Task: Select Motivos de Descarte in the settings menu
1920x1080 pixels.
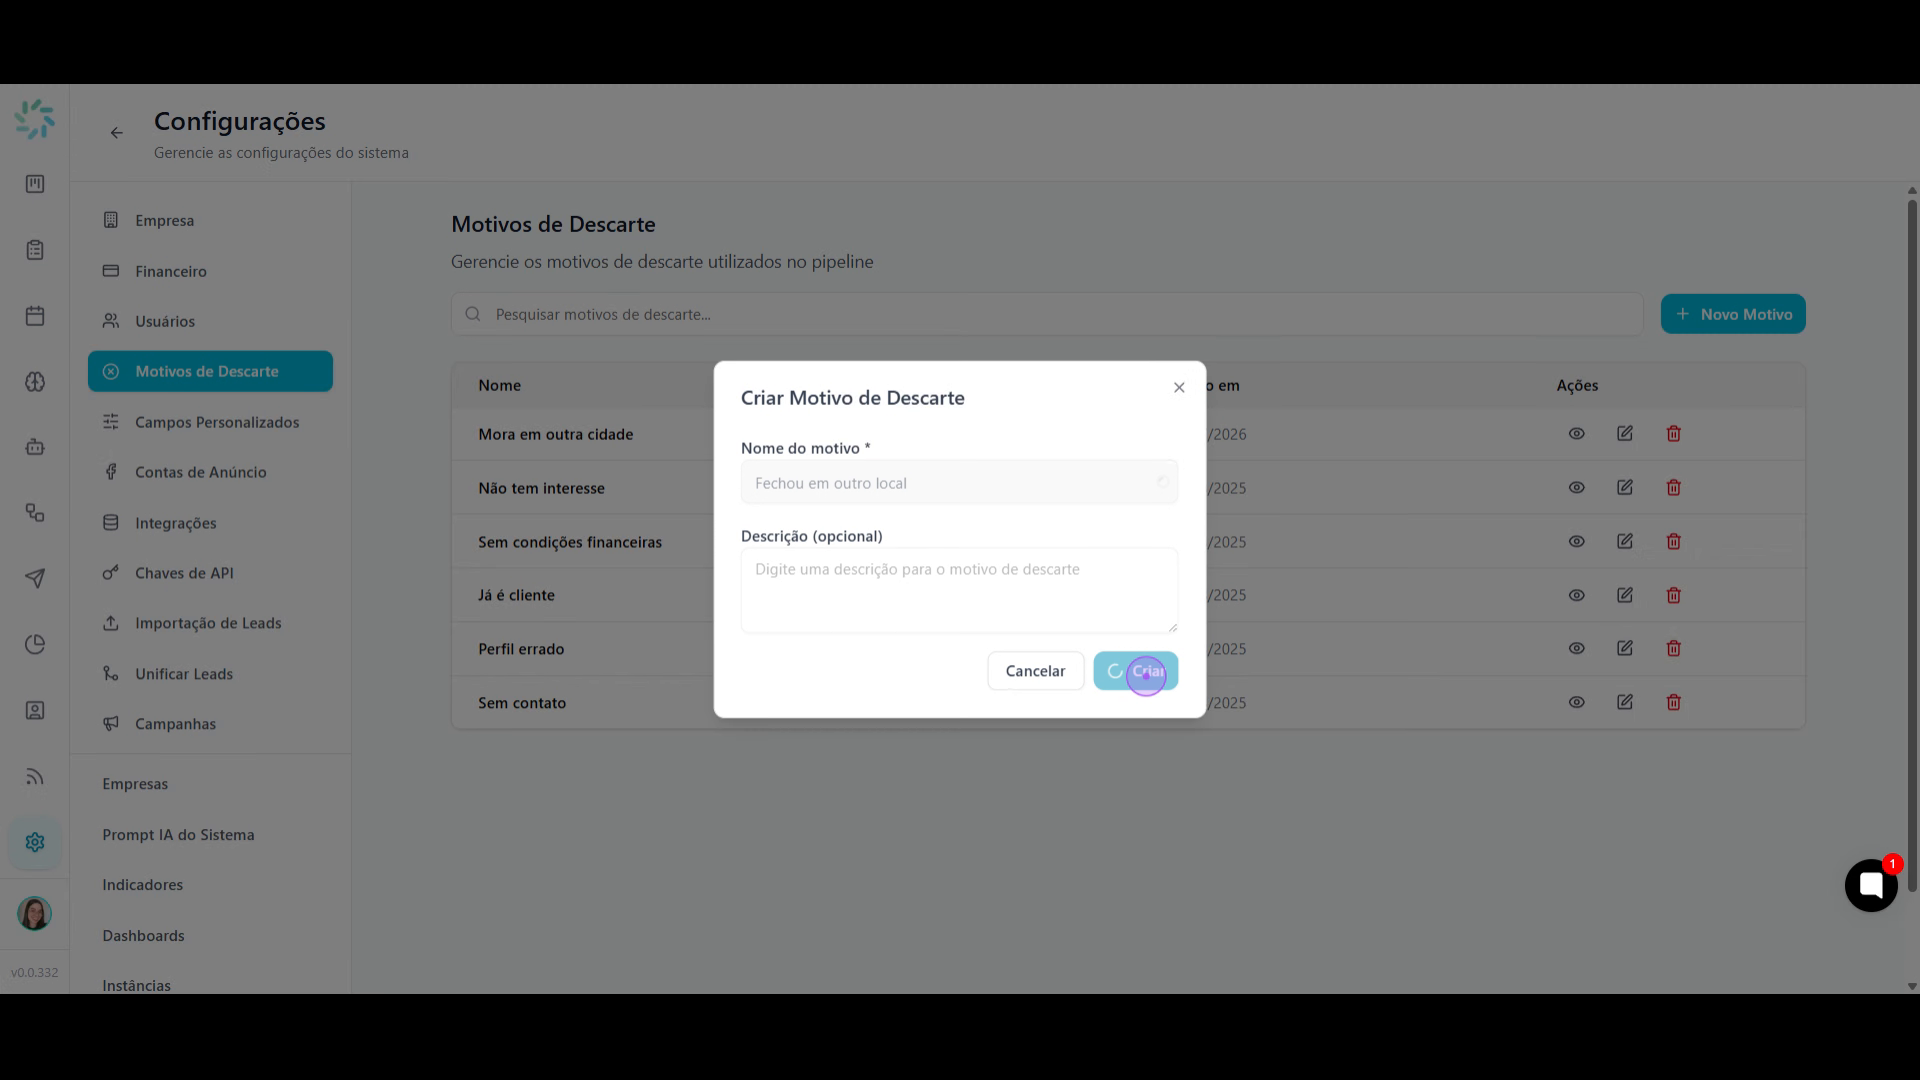Action: [x=210, y=371]
